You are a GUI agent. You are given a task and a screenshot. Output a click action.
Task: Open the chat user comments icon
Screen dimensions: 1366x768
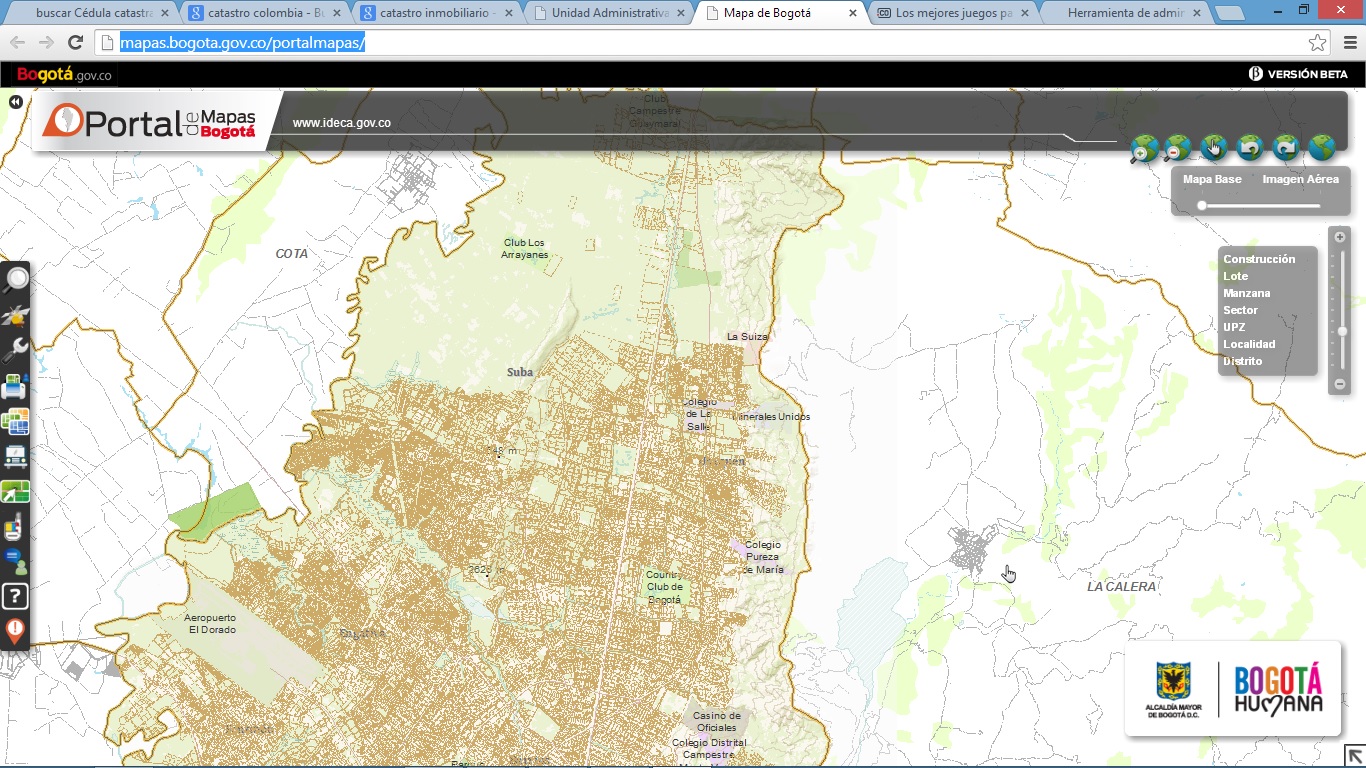click(x=15, y=561)
